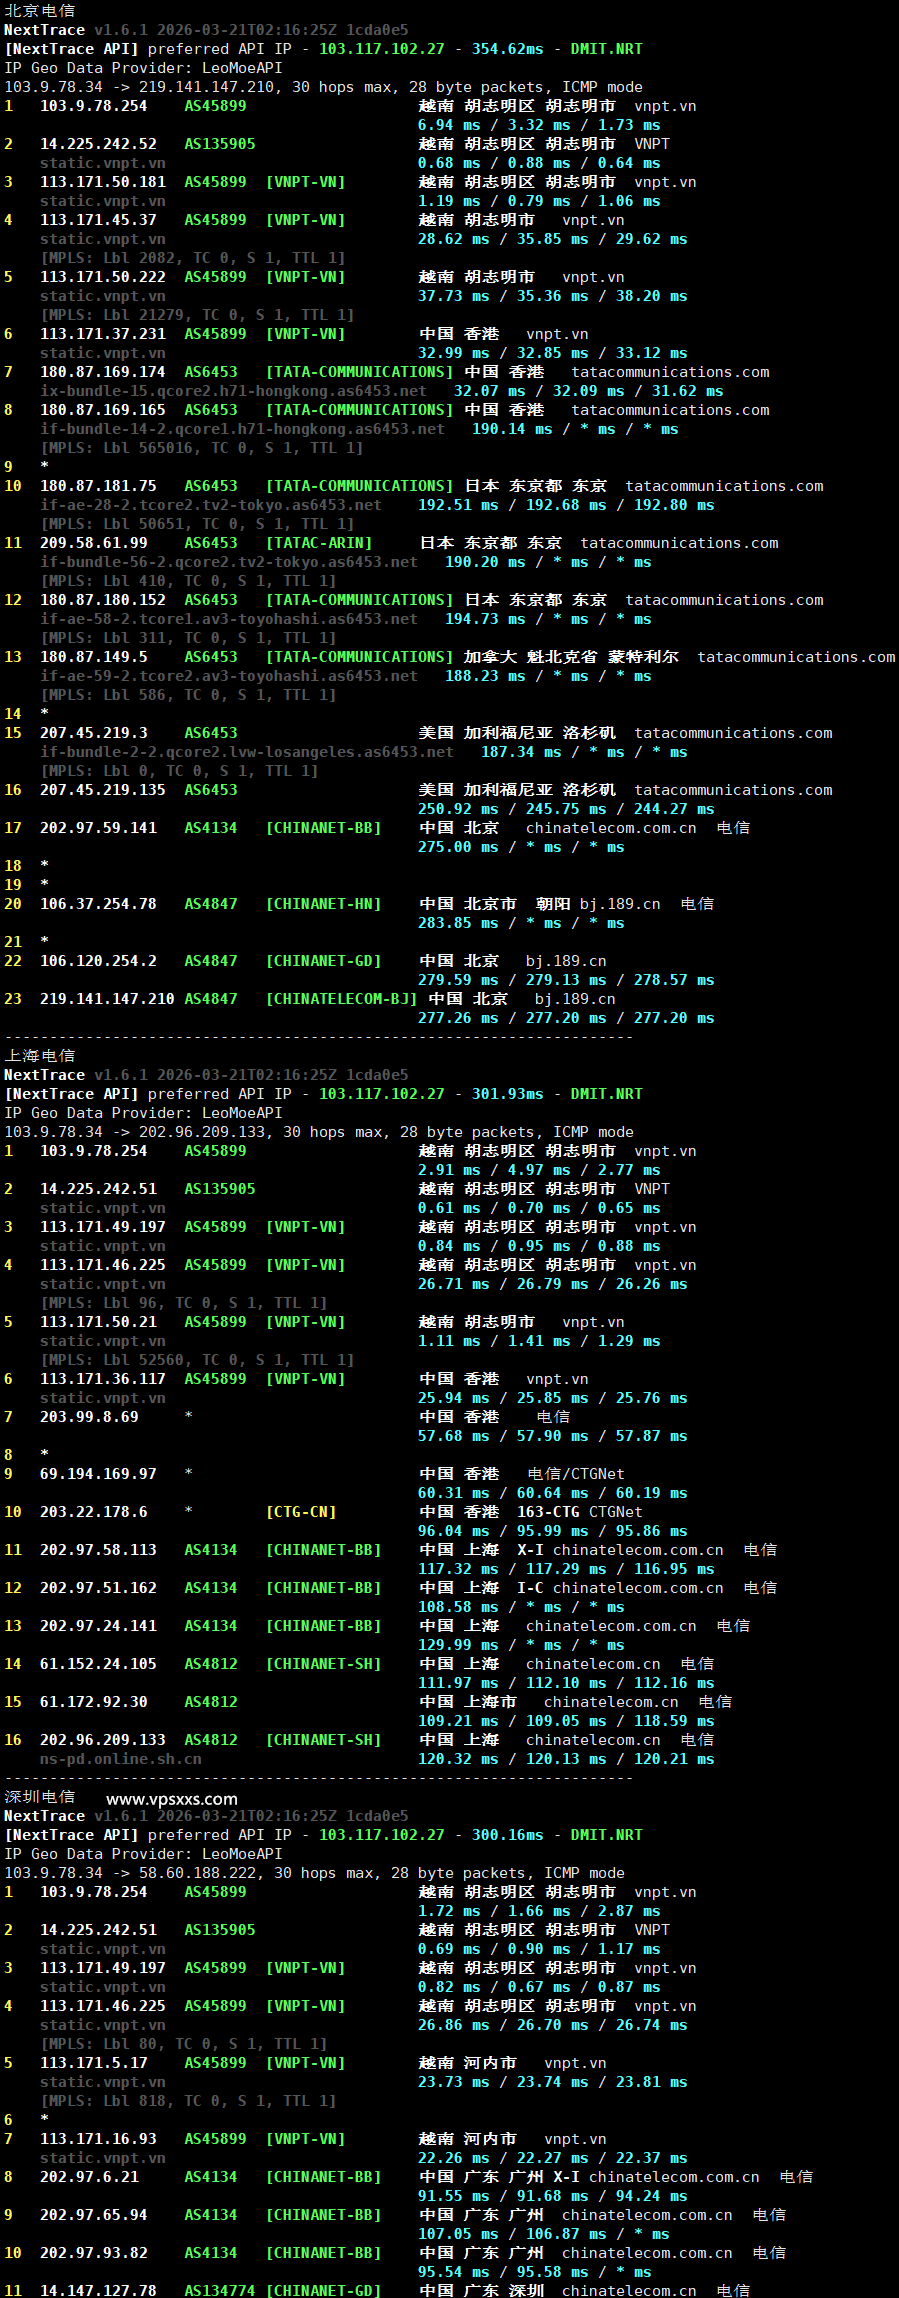This screenshot has height=2298, width=899.
Task: Select hop IP 180.87.180.152
Action: (103, 600)
